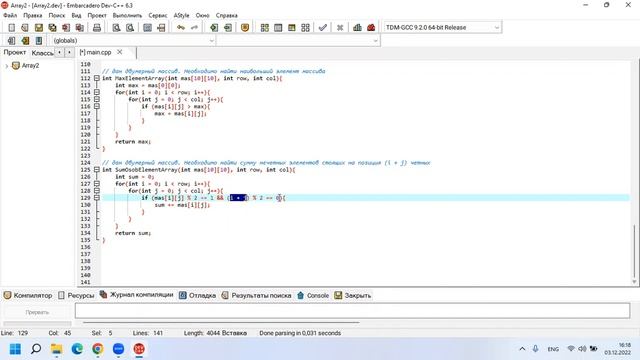This screenshot has height=360, width=640.
Task: Switch to the Классы sidebar tab
Action: pyautogui.click(x=42, y=53)
